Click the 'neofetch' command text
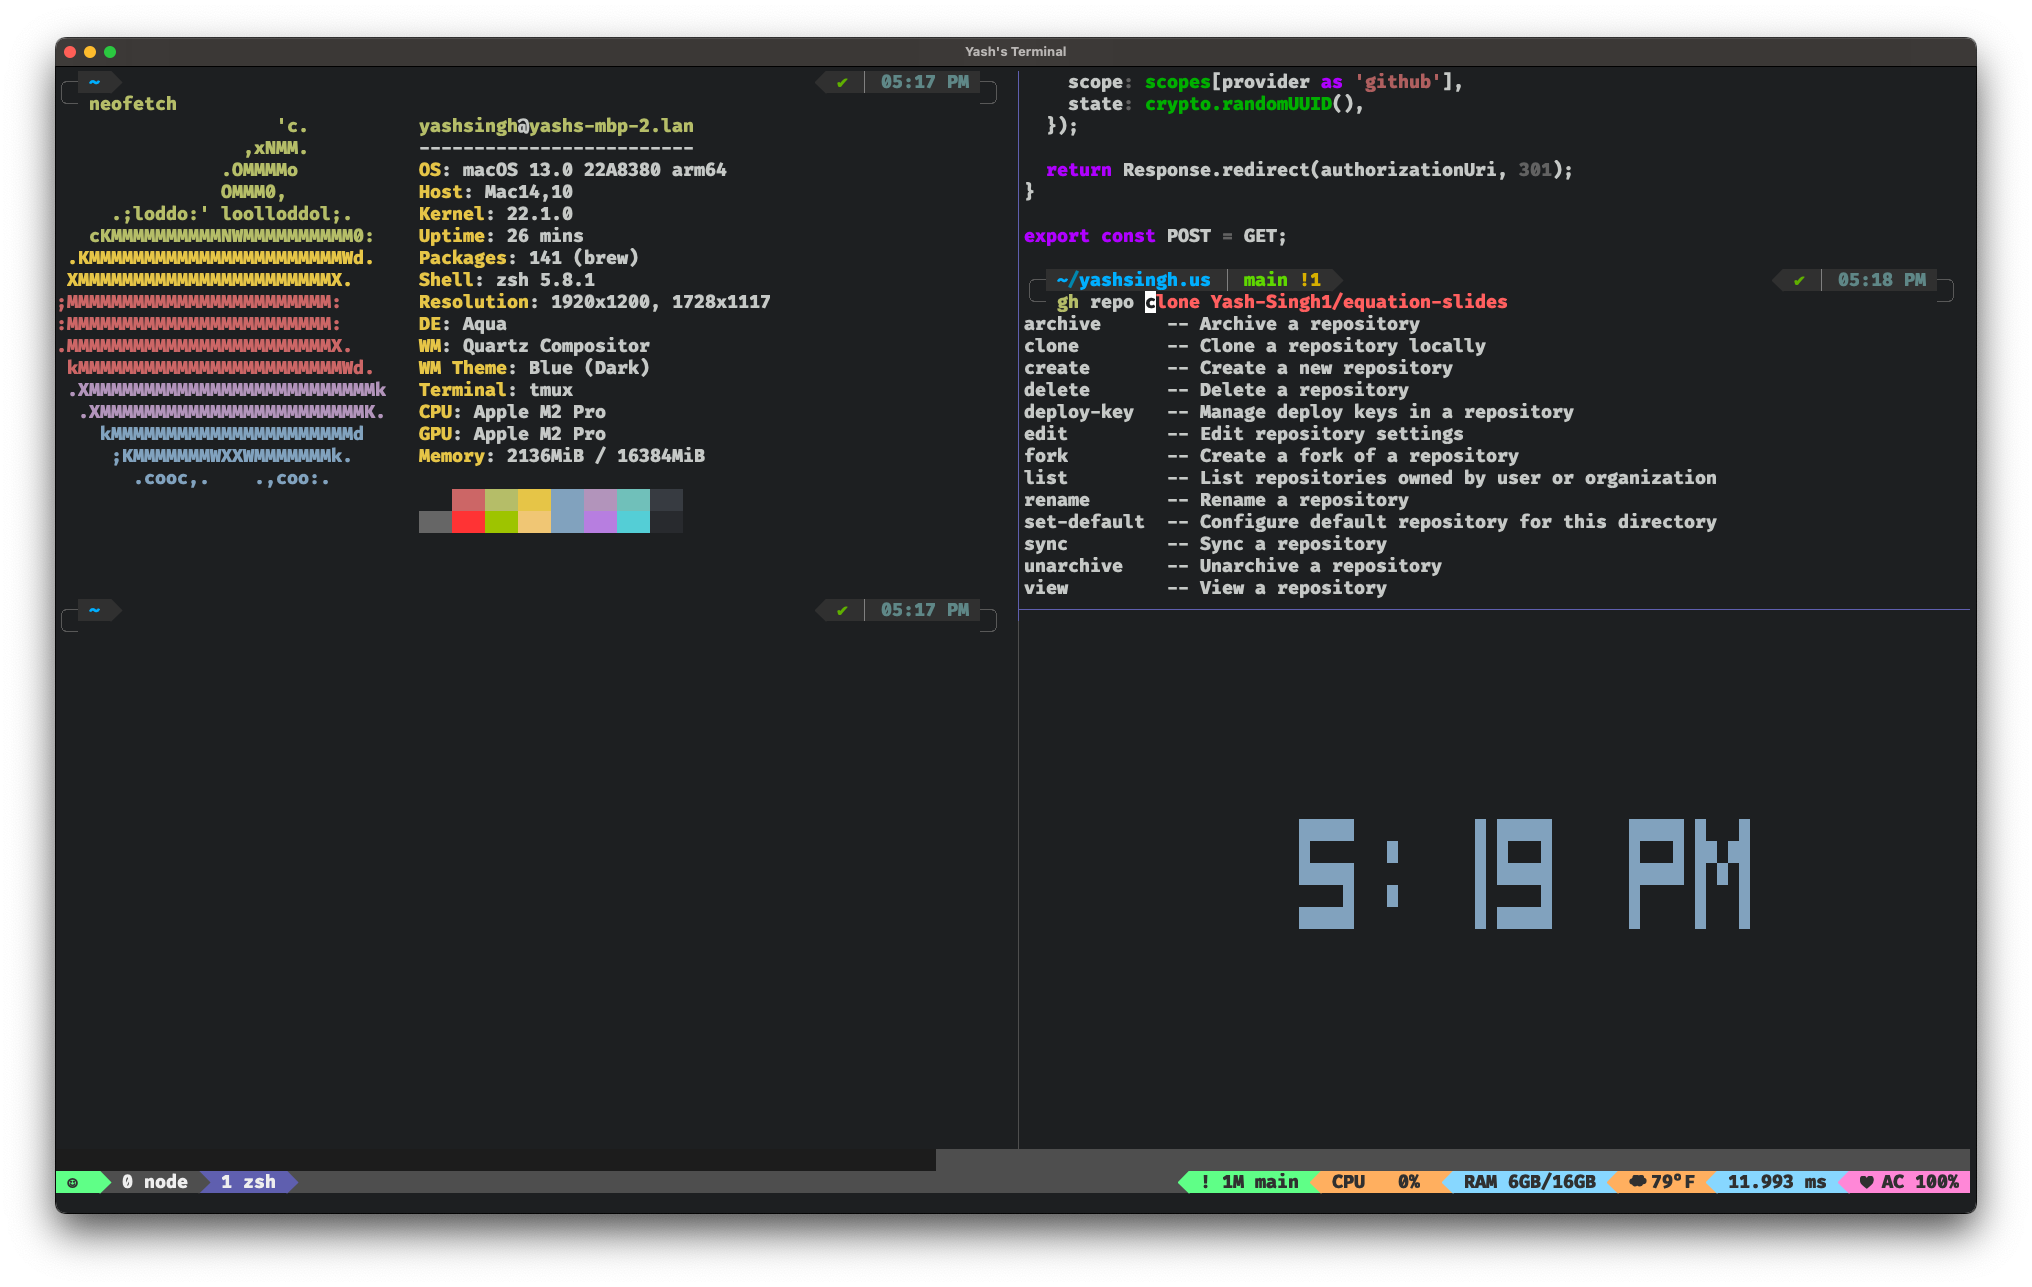 tap(132, 104)
